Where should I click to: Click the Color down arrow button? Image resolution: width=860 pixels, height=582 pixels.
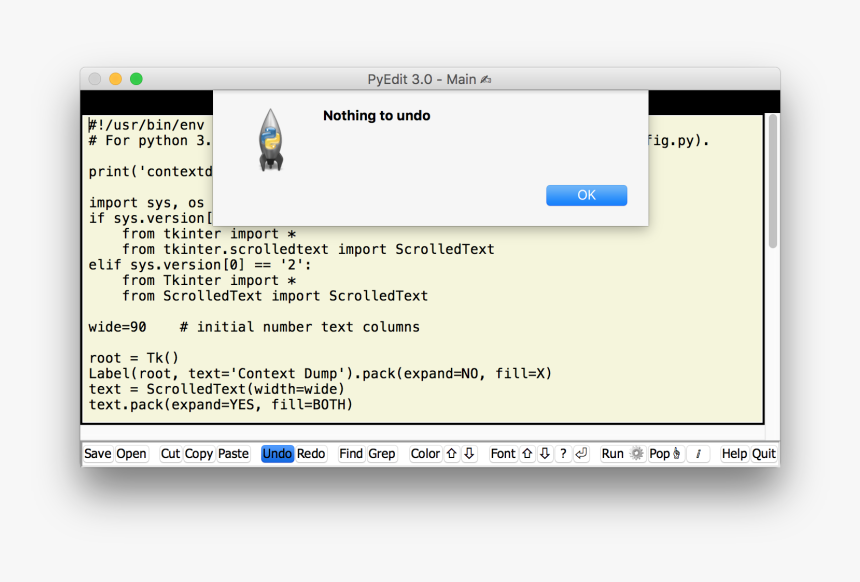[x=469, y=454]
